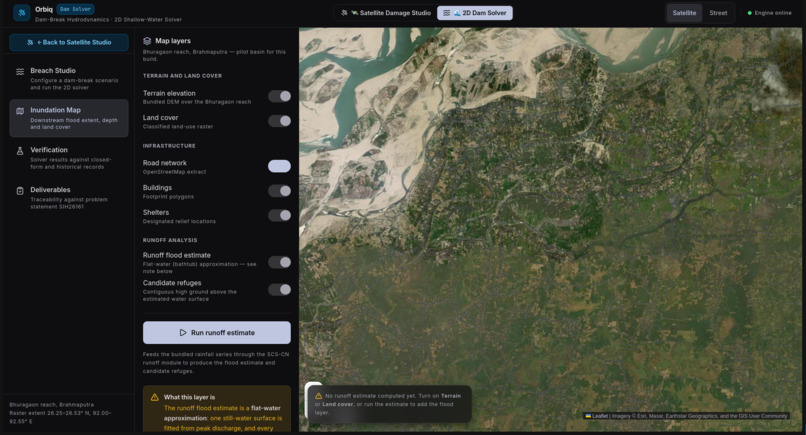The height and width of the screenshot is (435, 806).
Task: Click the Breach Studio waves icon
Action: pyautogui.click(x=20, y=71)
